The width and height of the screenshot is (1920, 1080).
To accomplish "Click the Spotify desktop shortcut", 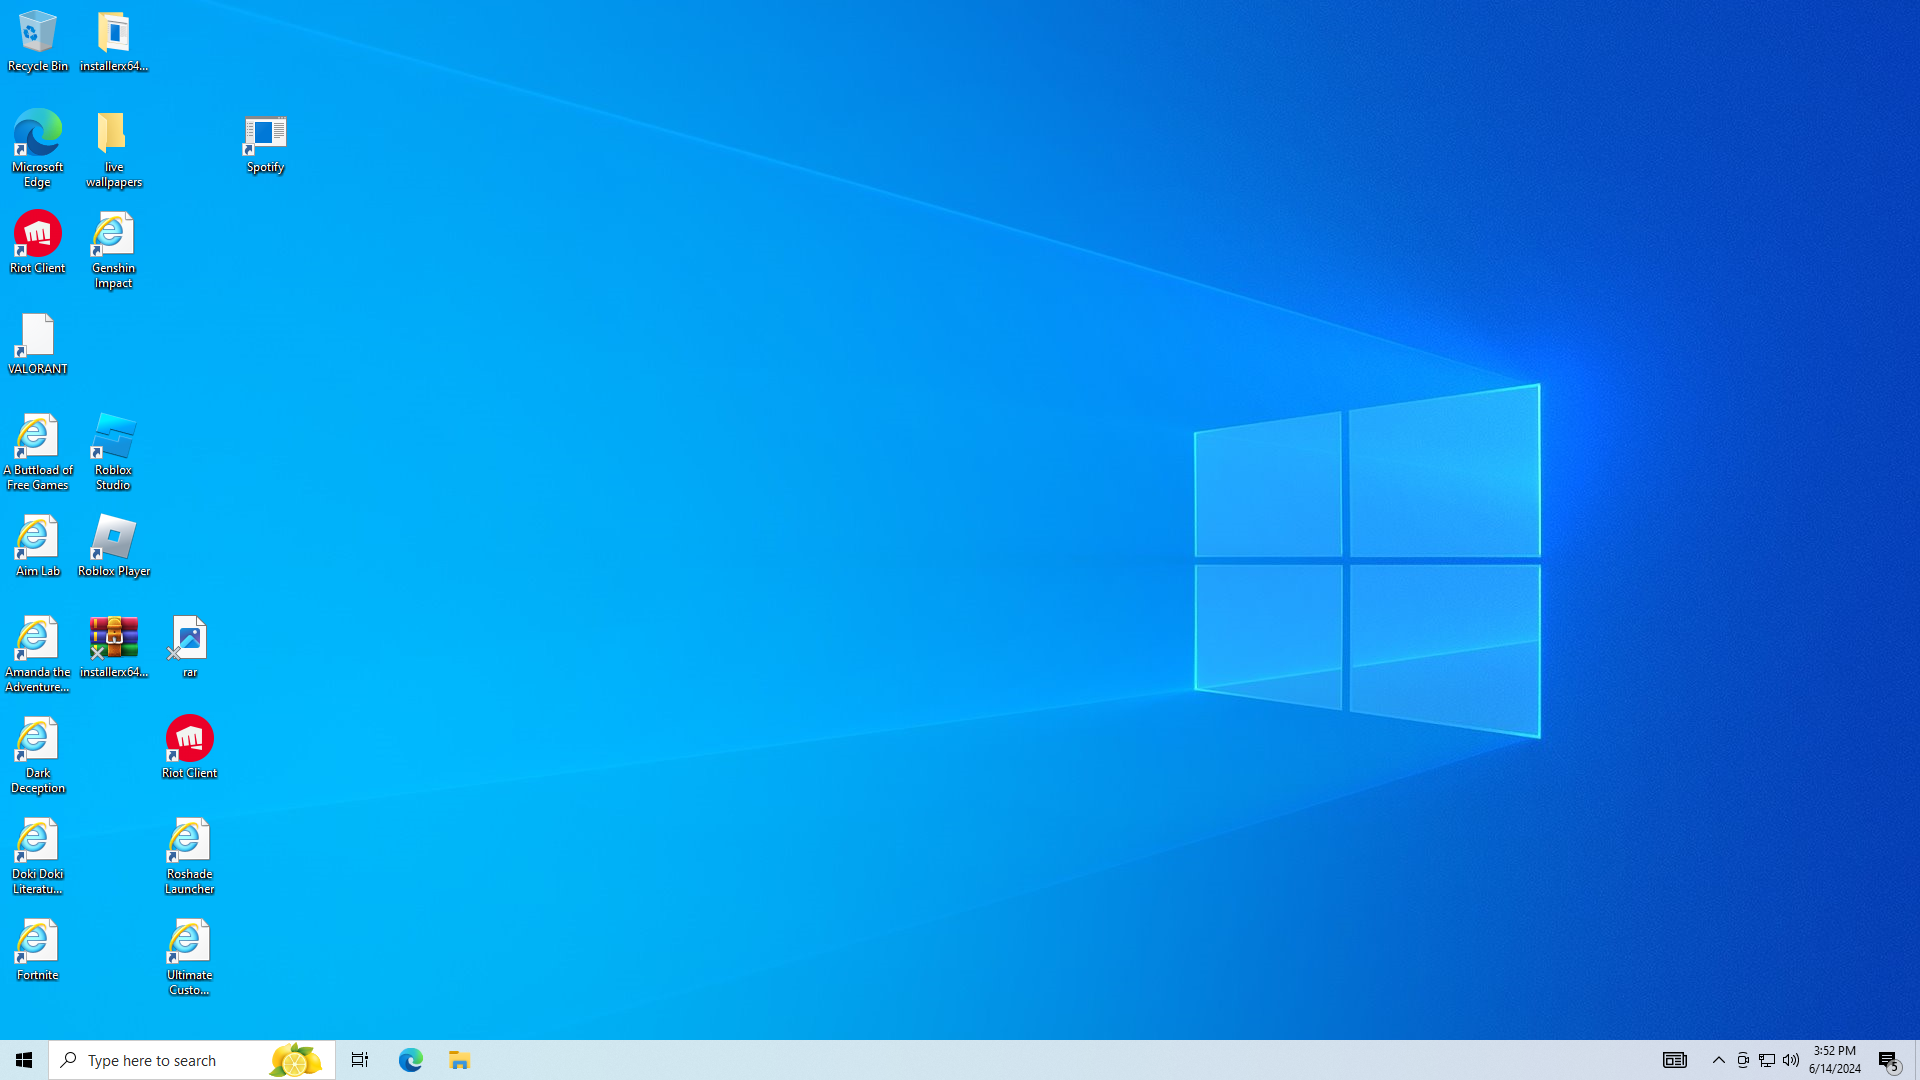I will point(265,143).
